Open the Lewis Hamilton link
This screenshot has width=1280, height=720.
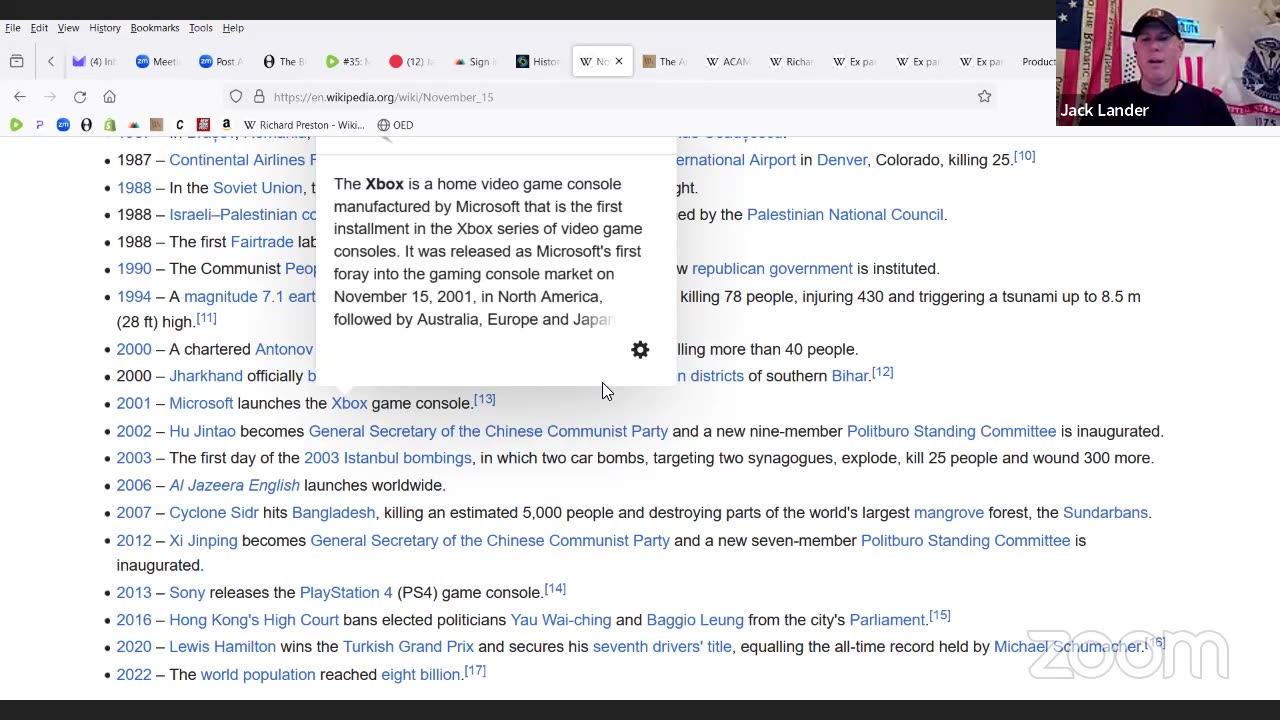tap(222, 647)
